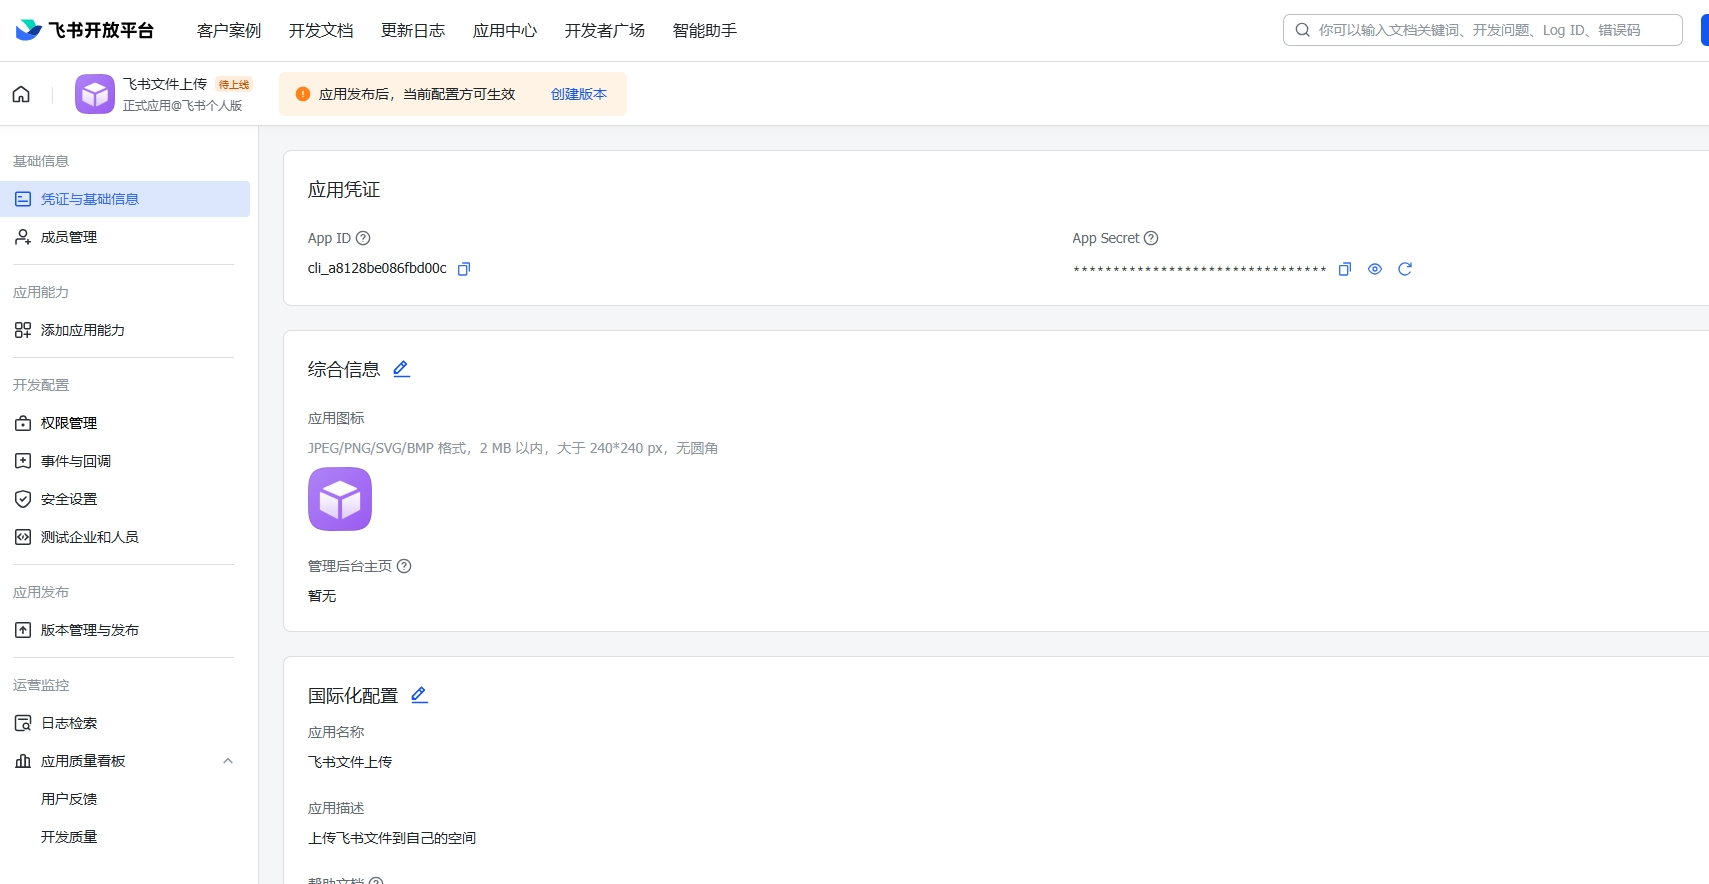Focus the documentation search field
The width and height of the screenshot is (1709, 884).
[1482, 30]
